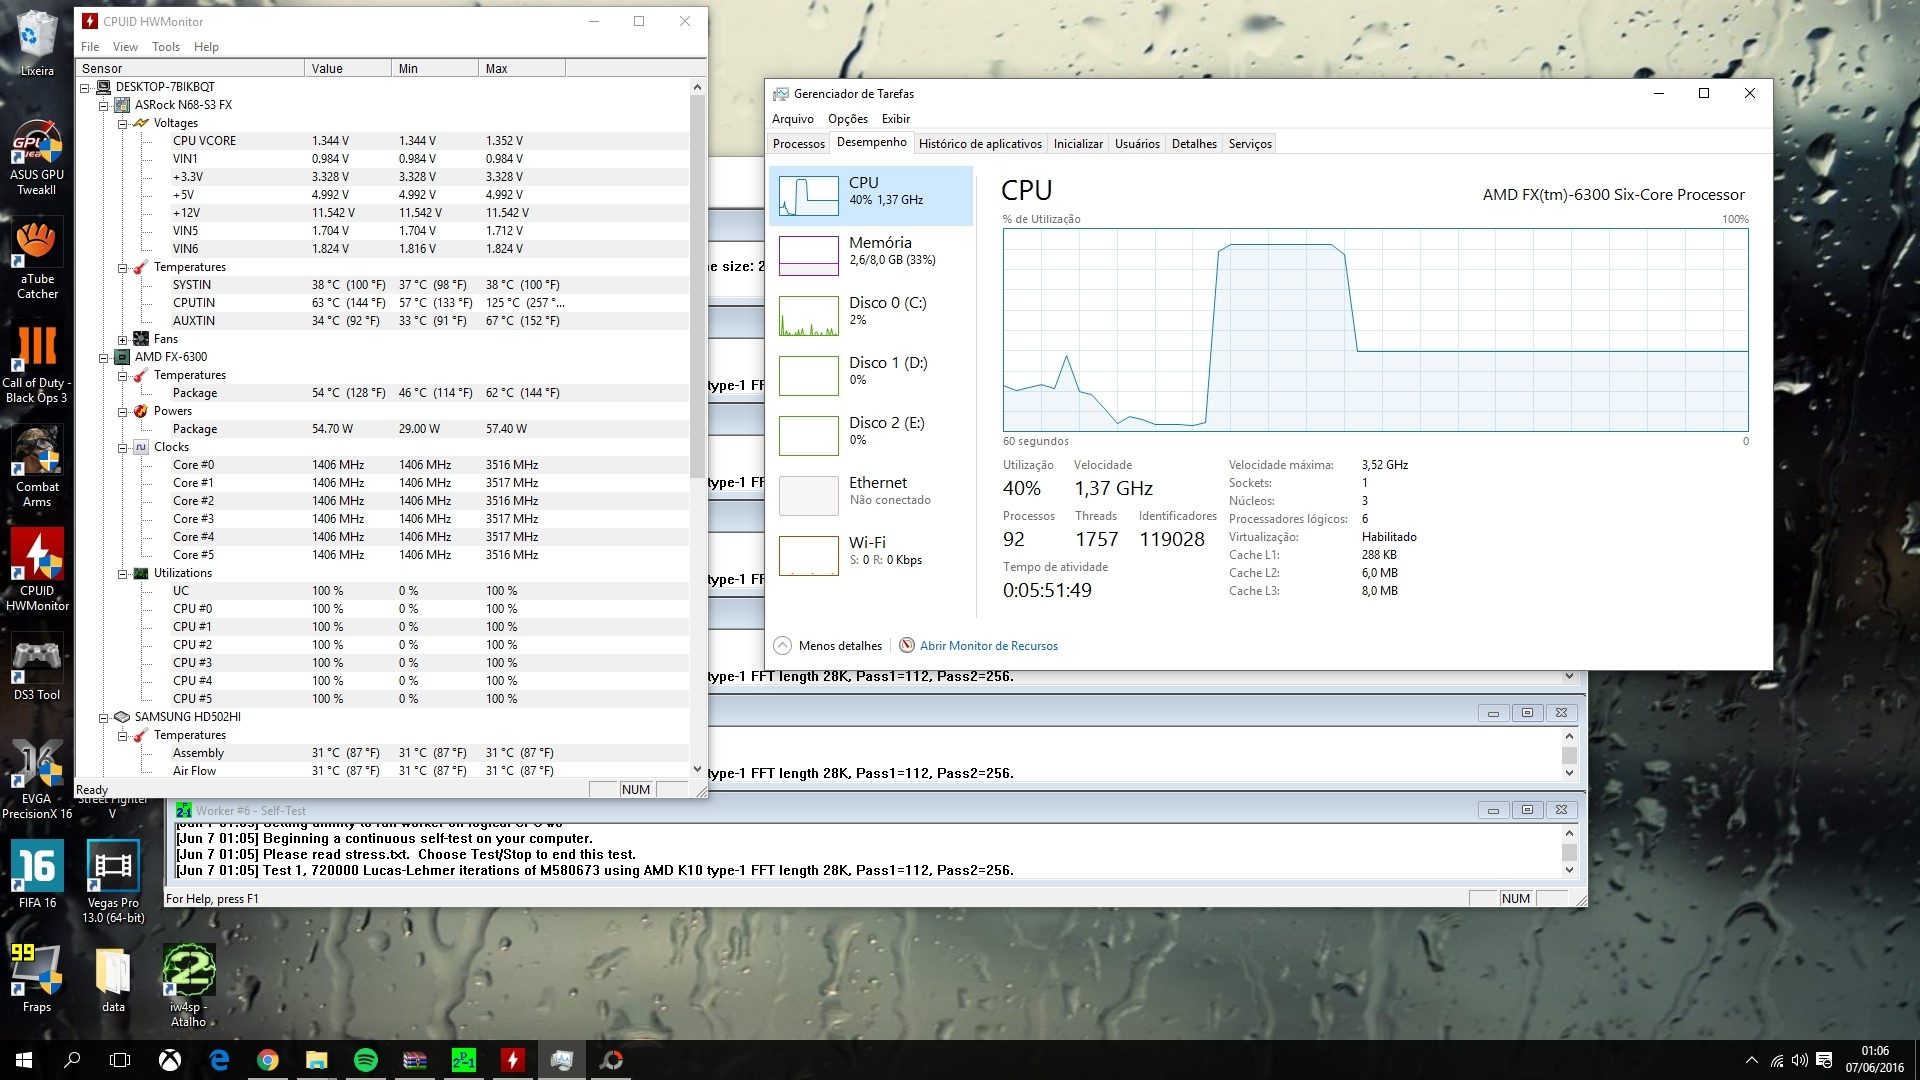Open HWMonitor Tools menu

[x=166, y=47]
